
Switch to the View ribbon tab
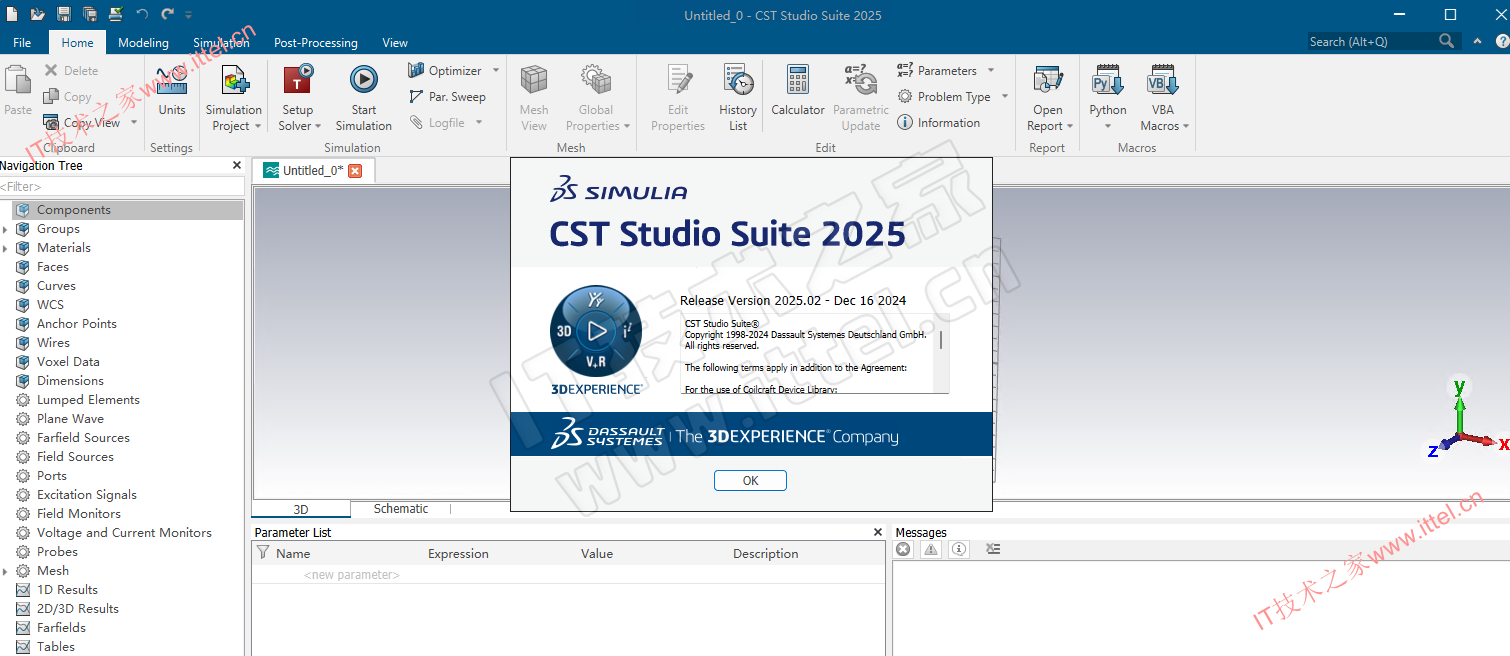[x=395, y=43]
